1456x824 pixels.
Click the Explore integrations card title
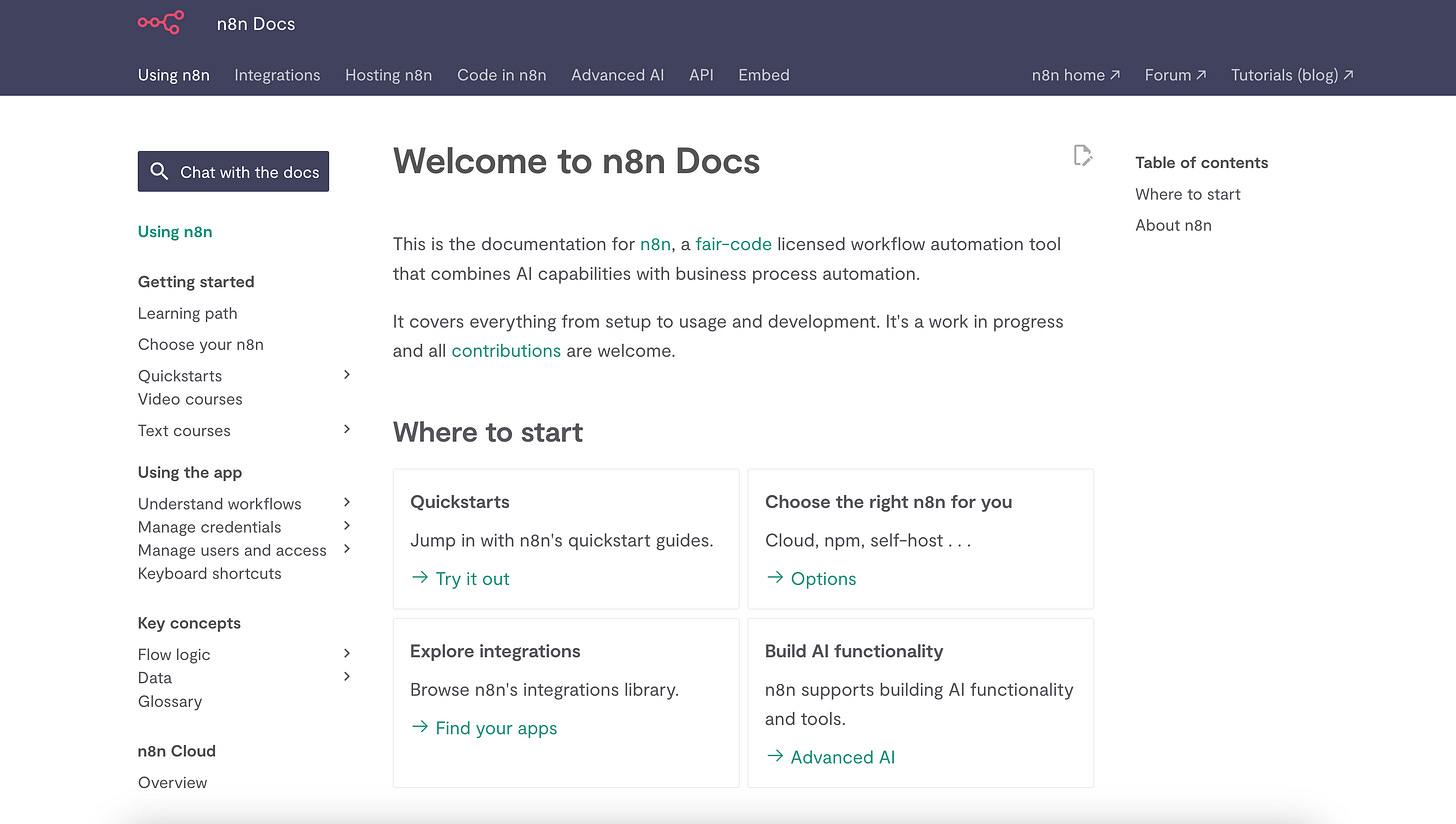tap(495, 651)
